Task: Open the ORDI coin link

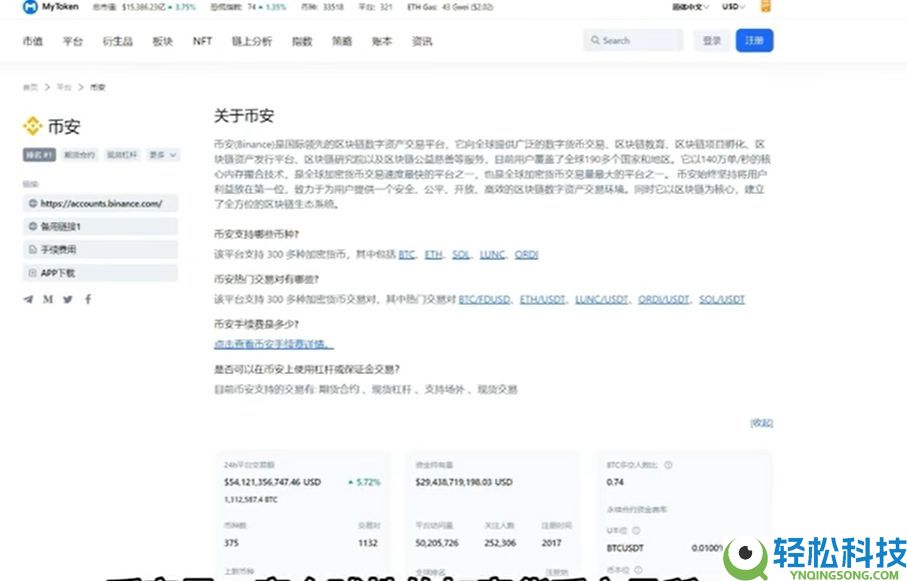Action: pos(526,255)
